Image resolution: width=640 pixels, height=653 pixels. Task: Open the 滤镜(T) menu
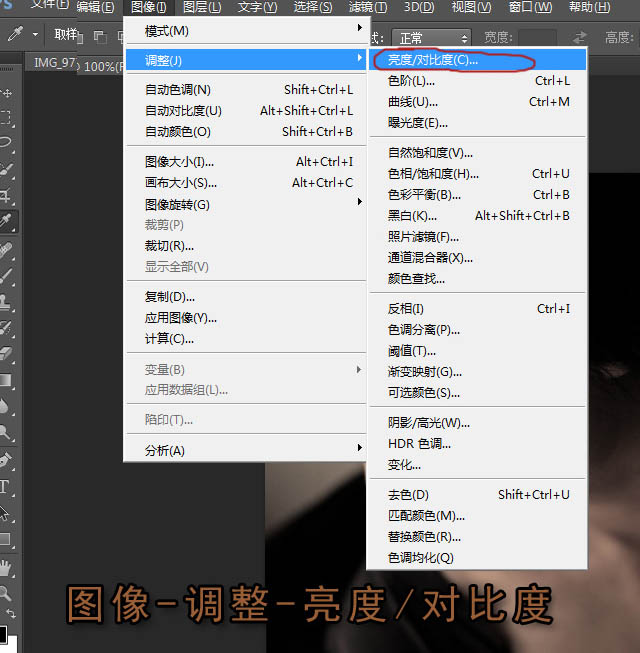(368, 7)
